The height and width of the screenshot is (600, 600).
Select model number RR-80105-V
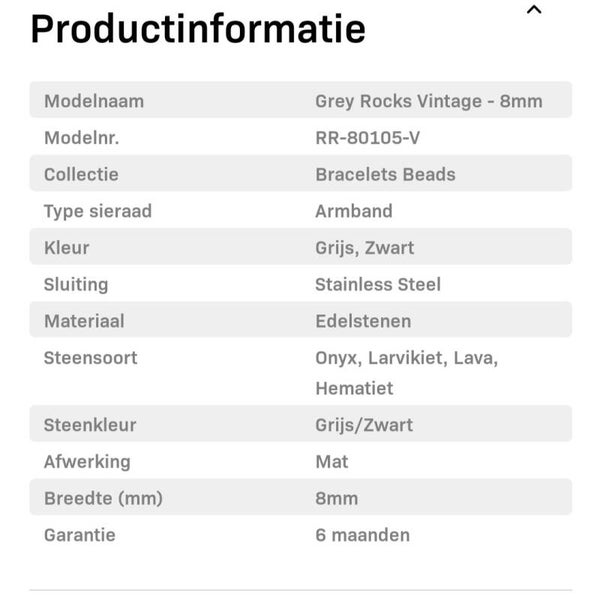[367, 138]
